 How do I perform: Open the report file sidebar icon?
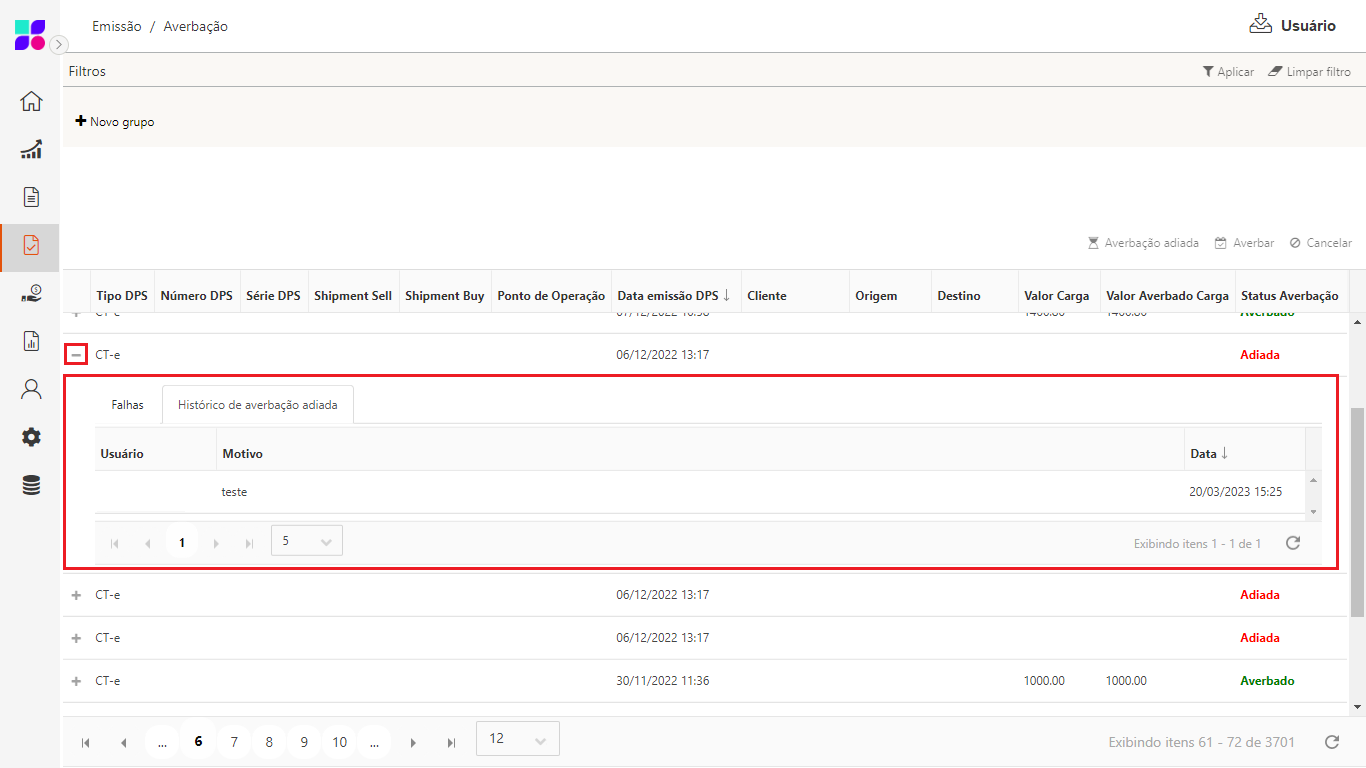31,341
